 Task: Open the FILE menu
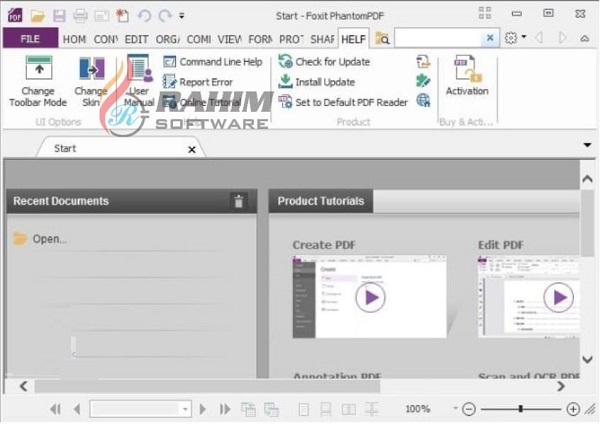coord(28,38)
